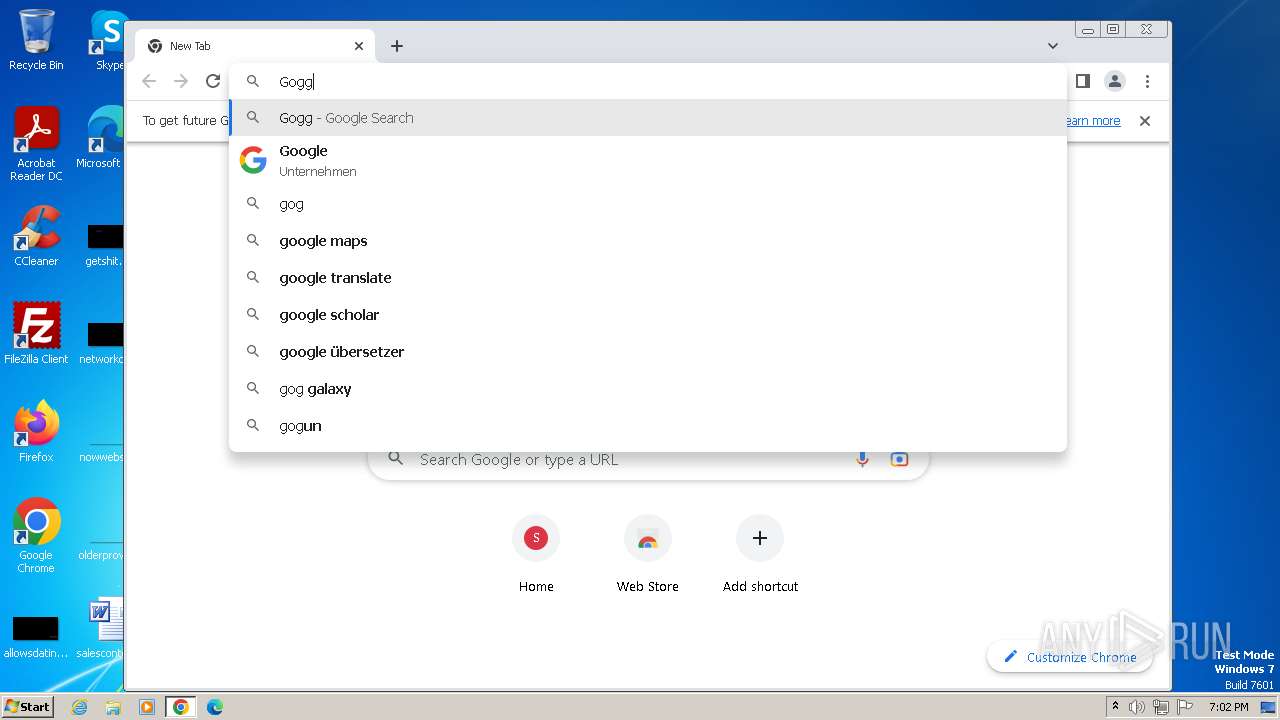Screen dimensions: 1280x720
Task: Select the Microsoft Edge desktop icon
Action: click(102, 138)
